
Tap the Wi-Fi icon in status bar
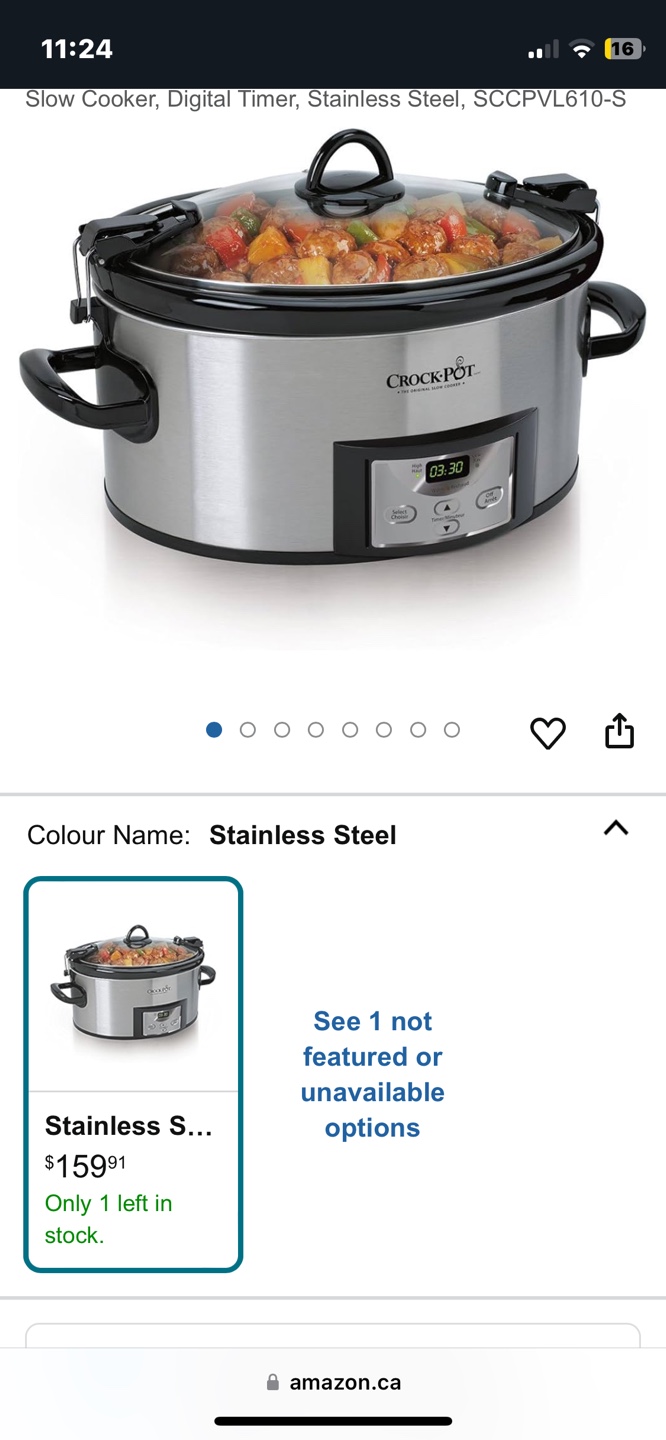tap(581, 49)
